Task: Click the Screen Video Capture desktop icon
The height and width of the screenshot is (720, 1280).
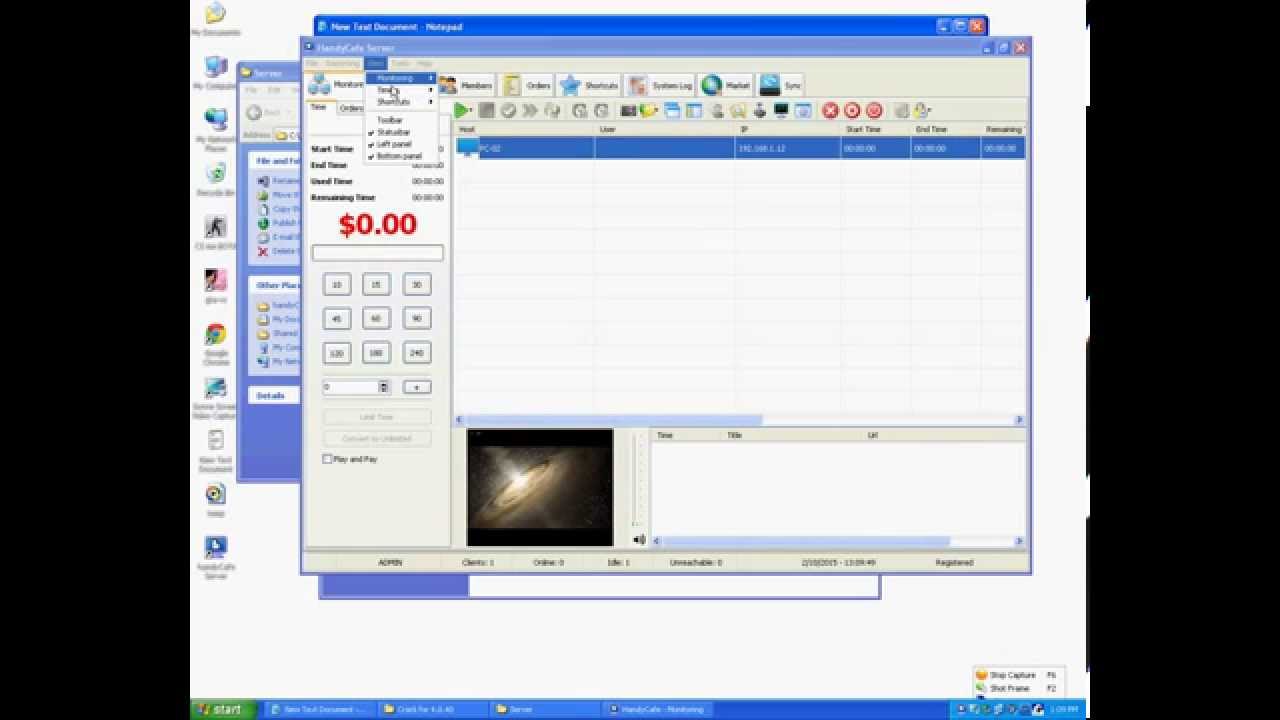Action: click(x=216, y=397)
